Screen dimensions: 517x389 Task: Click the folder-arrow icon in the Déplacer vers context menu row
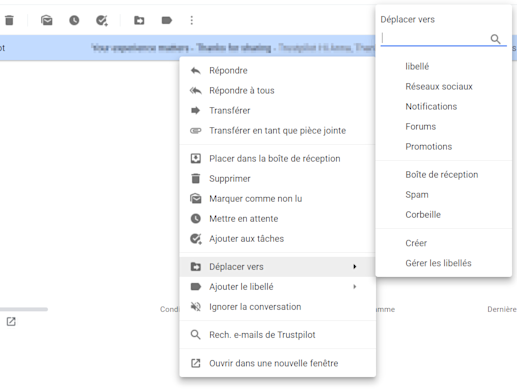[196, 267]
